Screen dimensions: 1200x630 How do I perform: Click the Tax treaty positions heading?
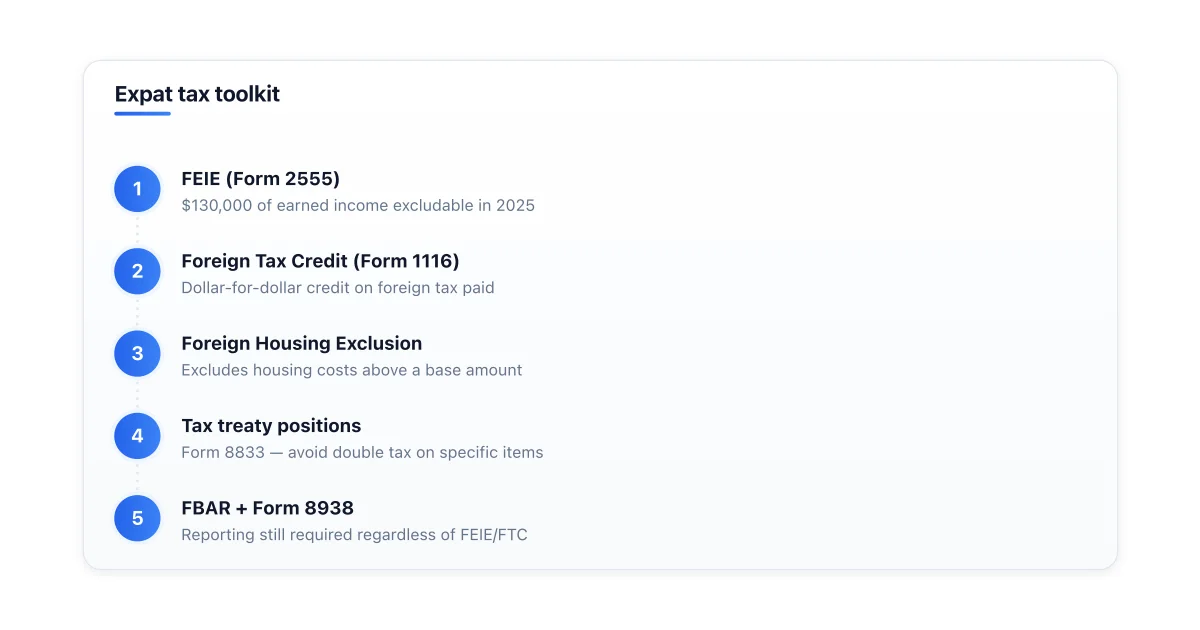click(271, 425)
